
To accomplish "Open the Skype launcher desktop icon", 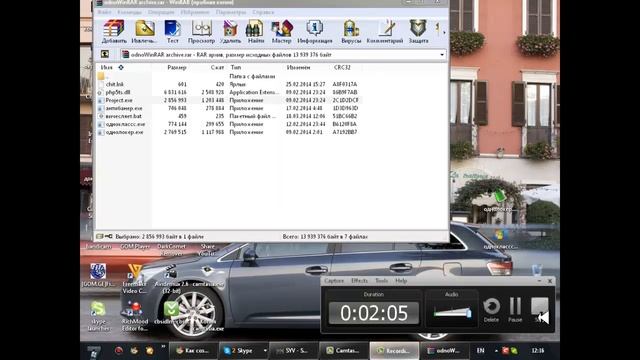I will point(98,316).
